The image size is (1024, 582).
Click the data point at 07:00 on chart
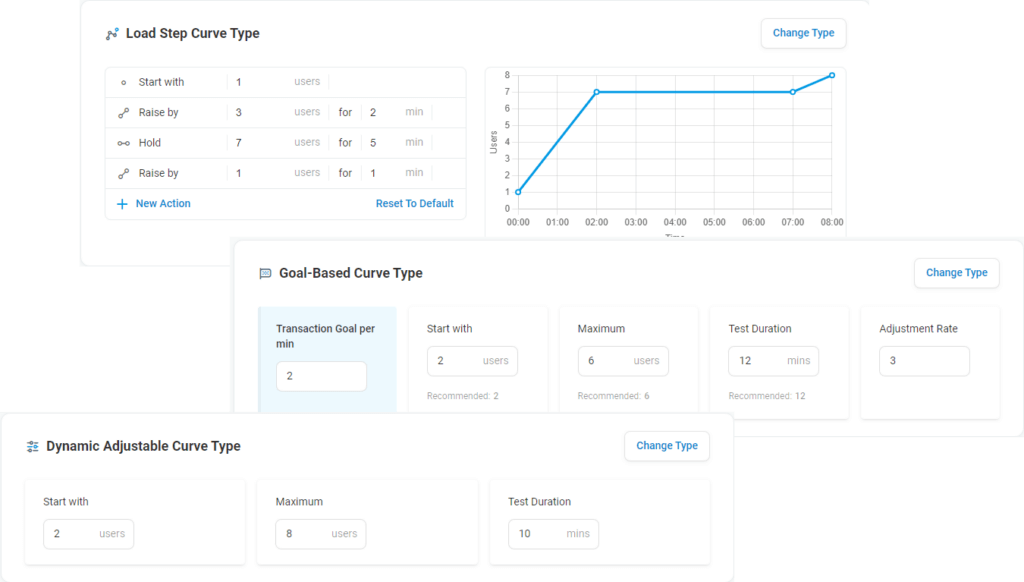coord(792,92)
